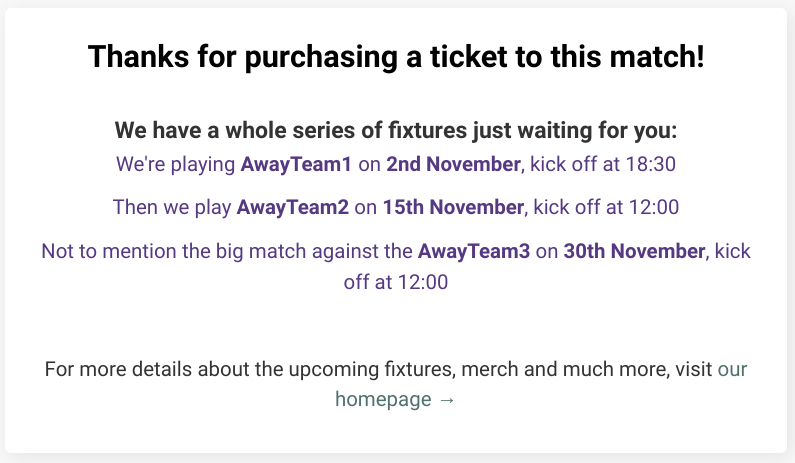
Task: Click the 30th November date
Action: [634, 251]
